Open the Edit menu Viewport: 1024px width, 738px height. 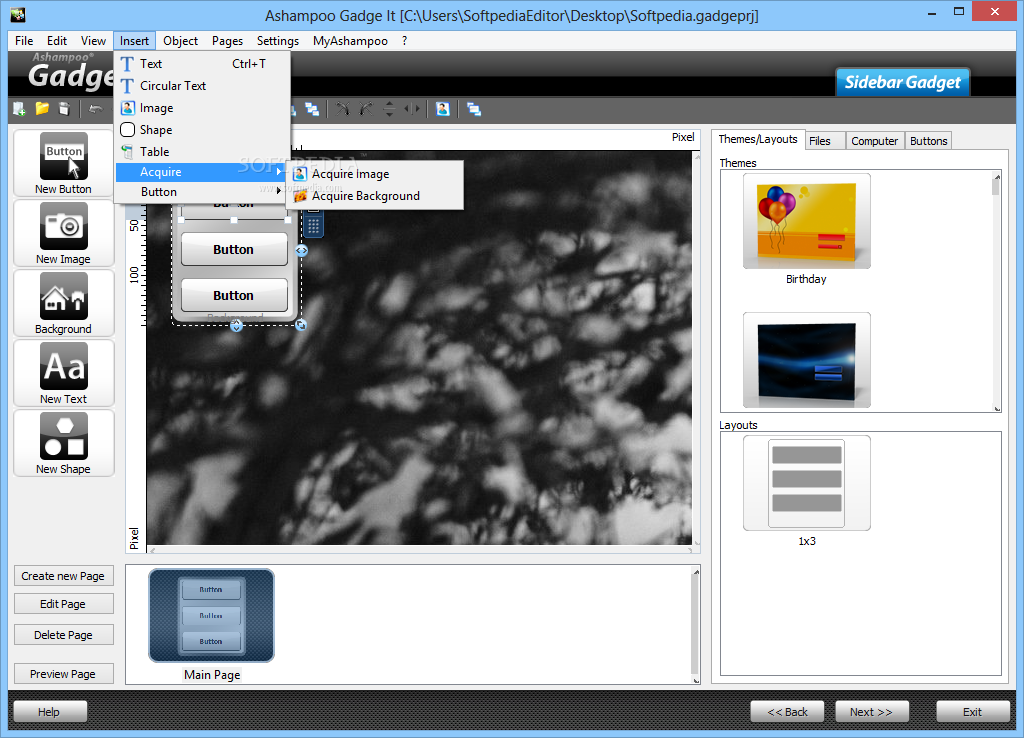(x=57, y=40)
